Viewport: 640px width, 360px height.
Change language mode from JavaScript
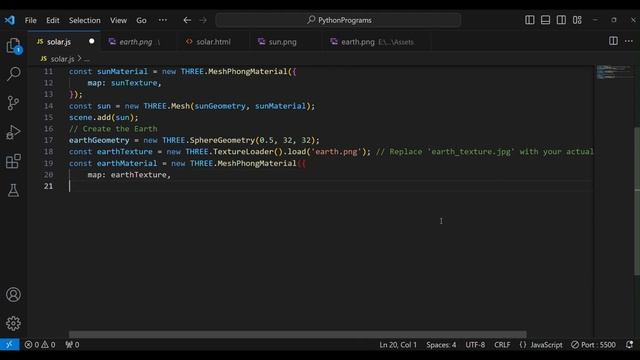tap(546, 344)
